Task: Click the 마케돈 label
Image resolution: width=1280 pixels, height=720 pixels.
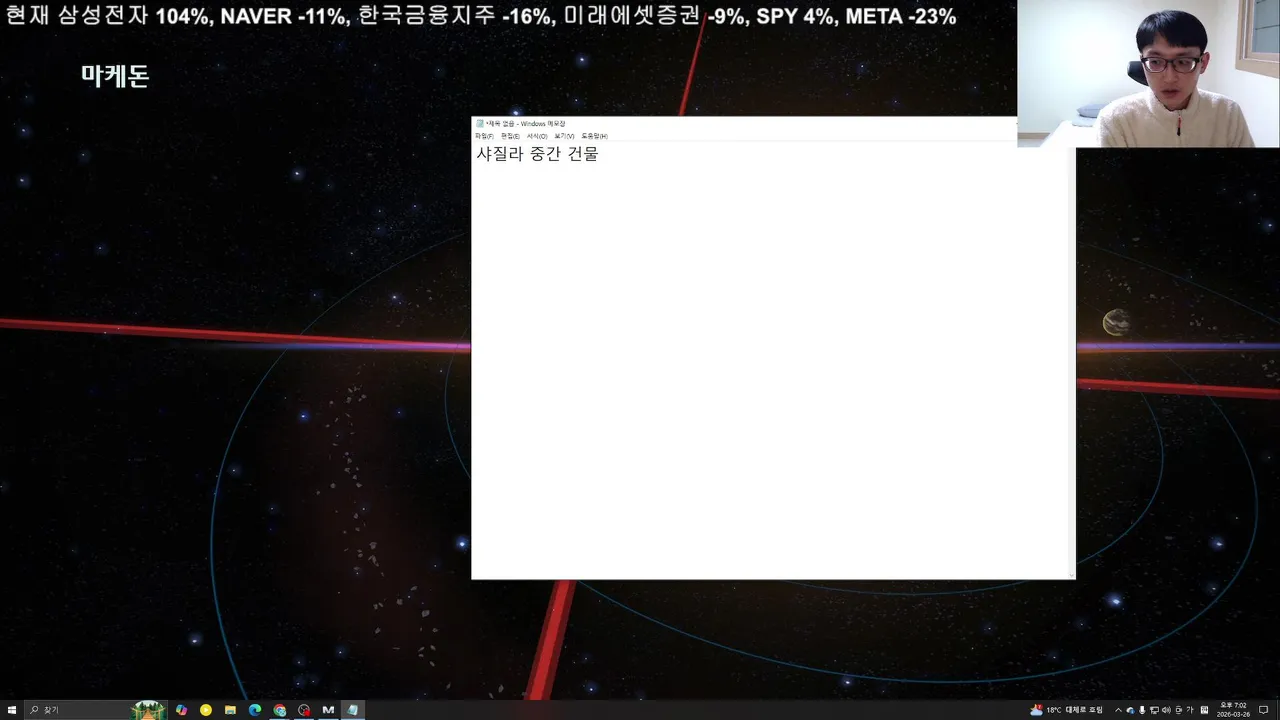Action: click(115, 76)
